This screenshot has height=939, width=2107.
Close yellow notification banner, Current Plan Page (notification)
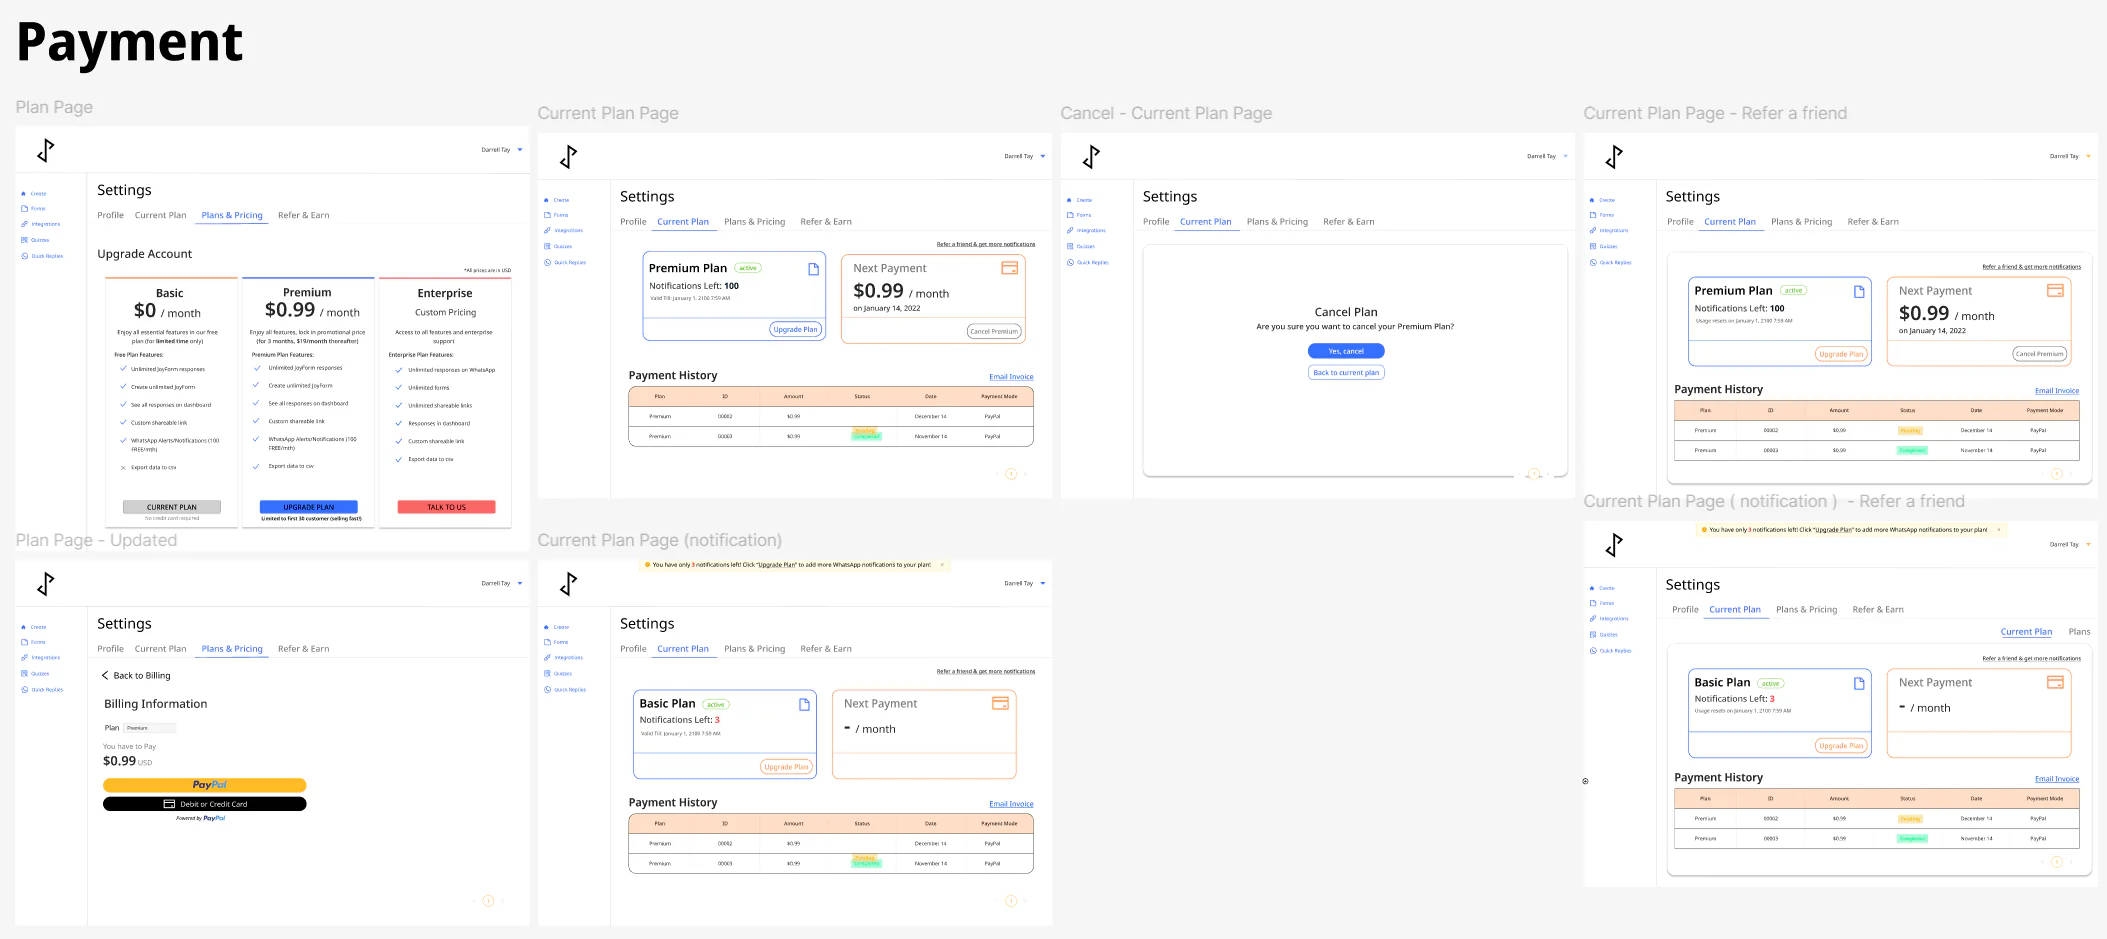(942, 565)
